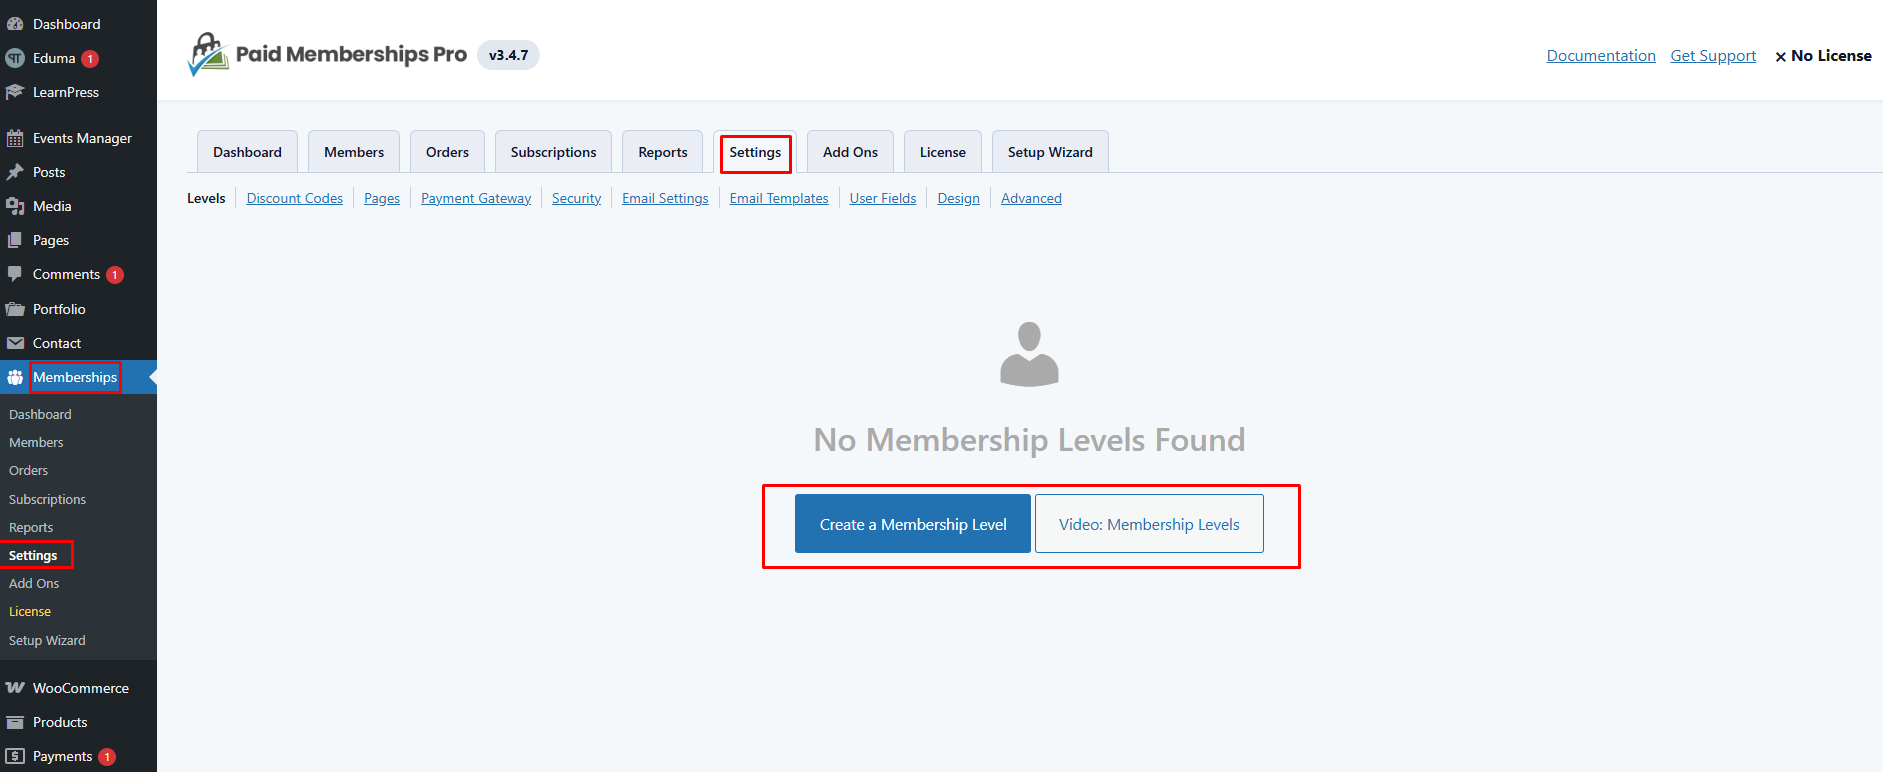Viewport: 1883px width, 772px height.
Task: Click the Contact envelope icon
Action: pyautogui.click(x=15, y=343)
